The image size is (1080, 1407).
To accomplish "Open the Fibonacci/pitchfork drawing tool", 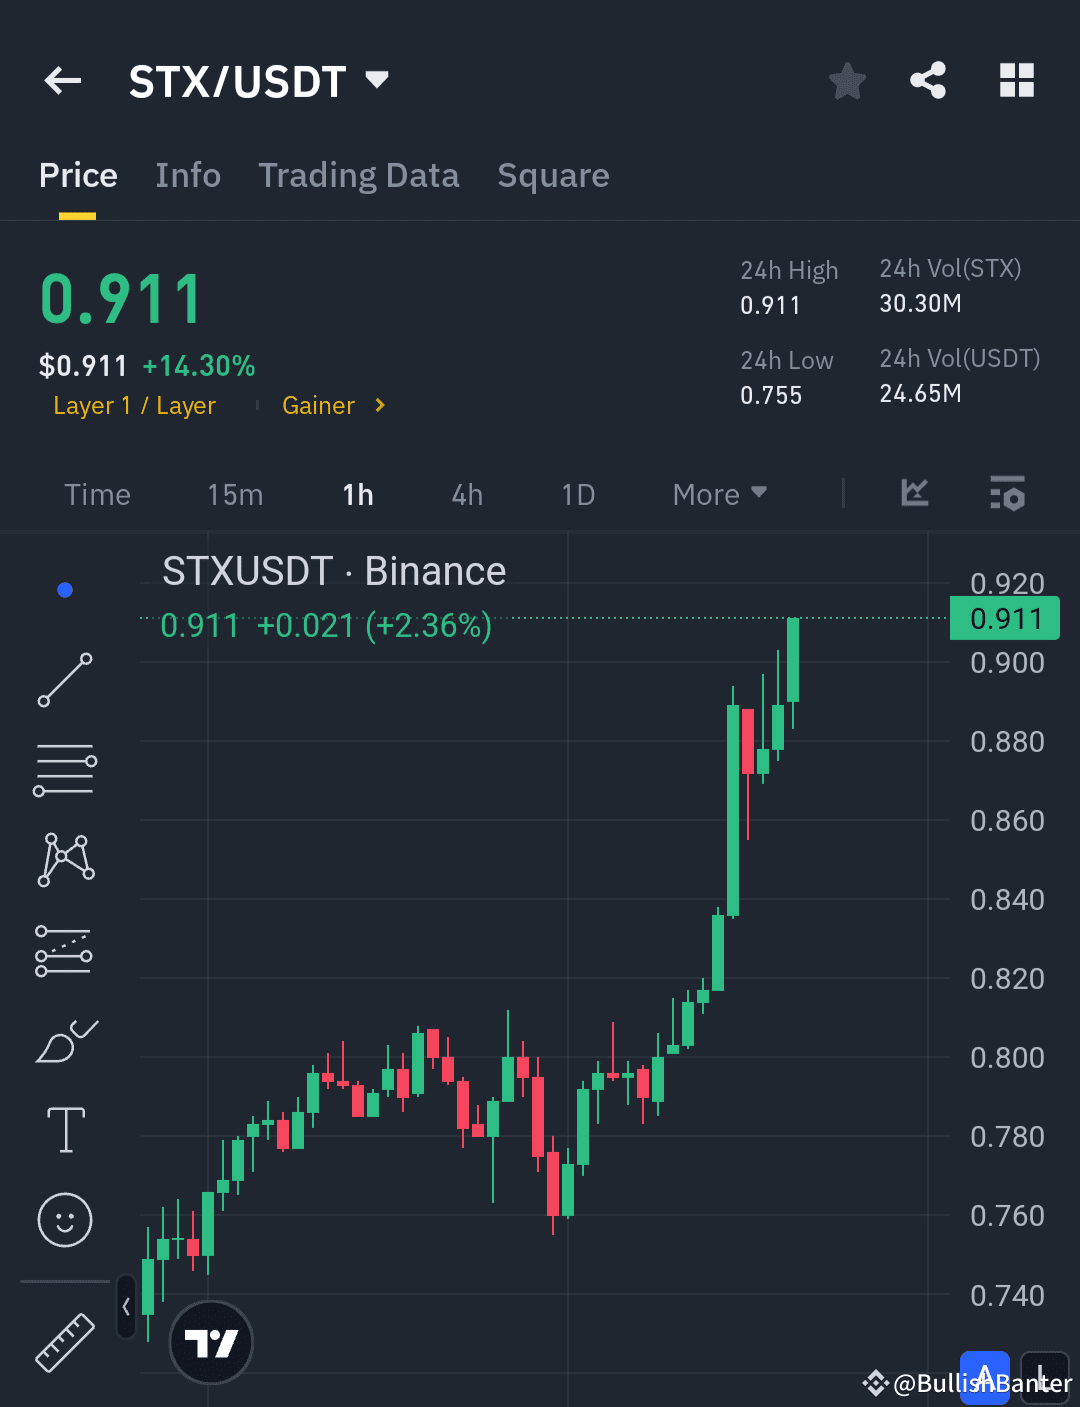I will 64,949.
